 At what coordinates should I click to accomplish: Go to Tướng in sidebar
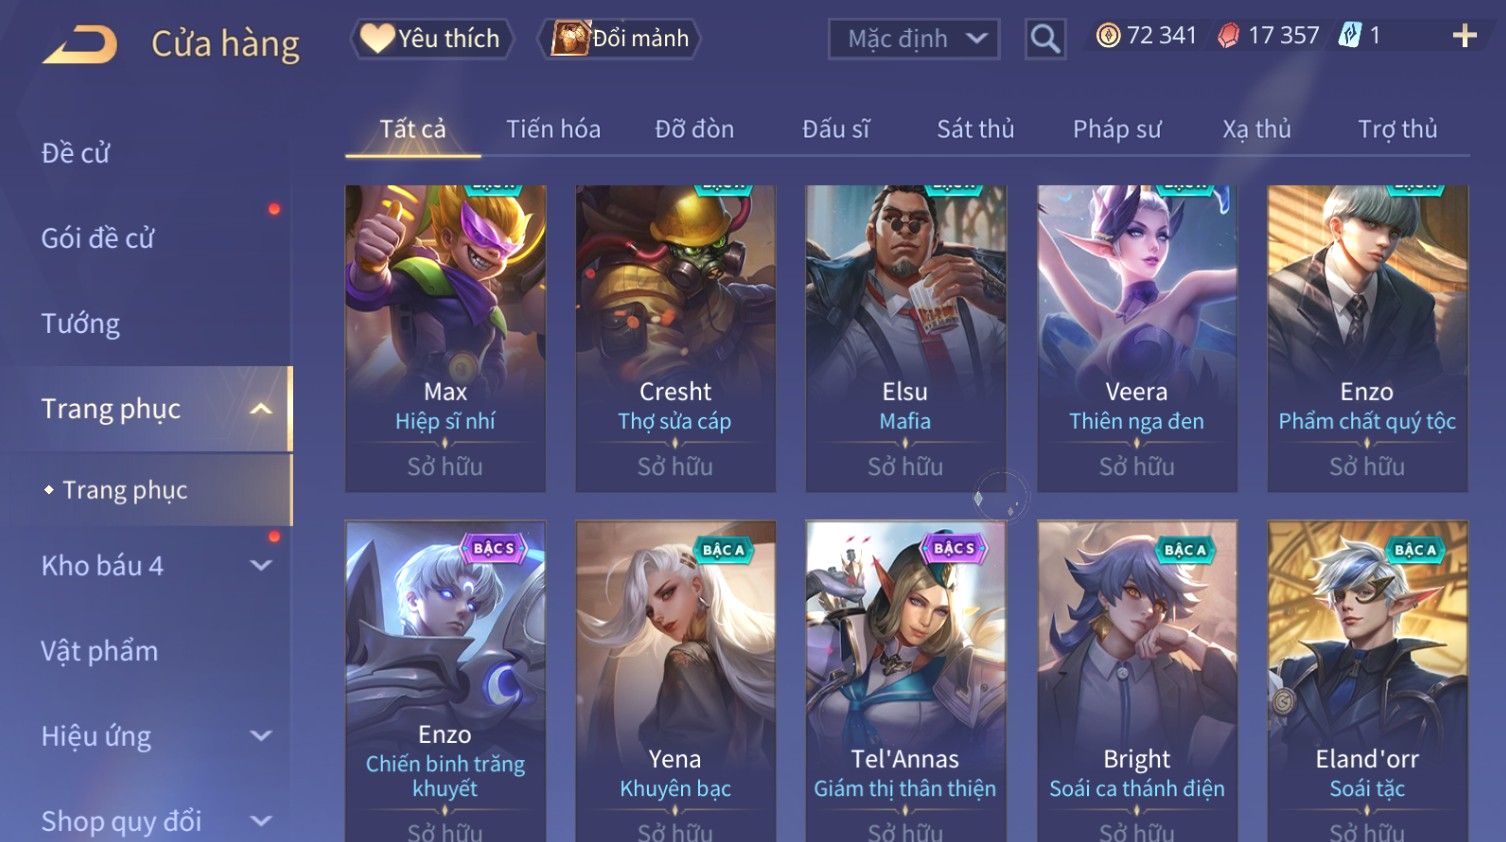coord(80,324)
